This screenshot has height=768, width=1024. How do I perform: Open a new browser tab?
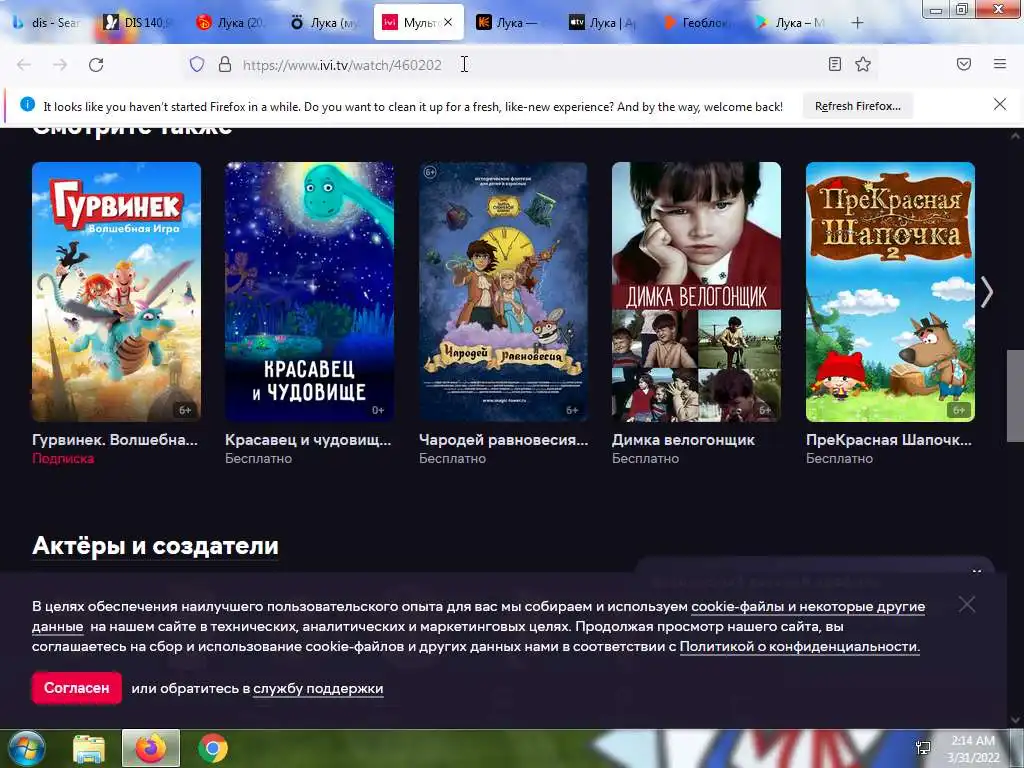click(857, 23)
